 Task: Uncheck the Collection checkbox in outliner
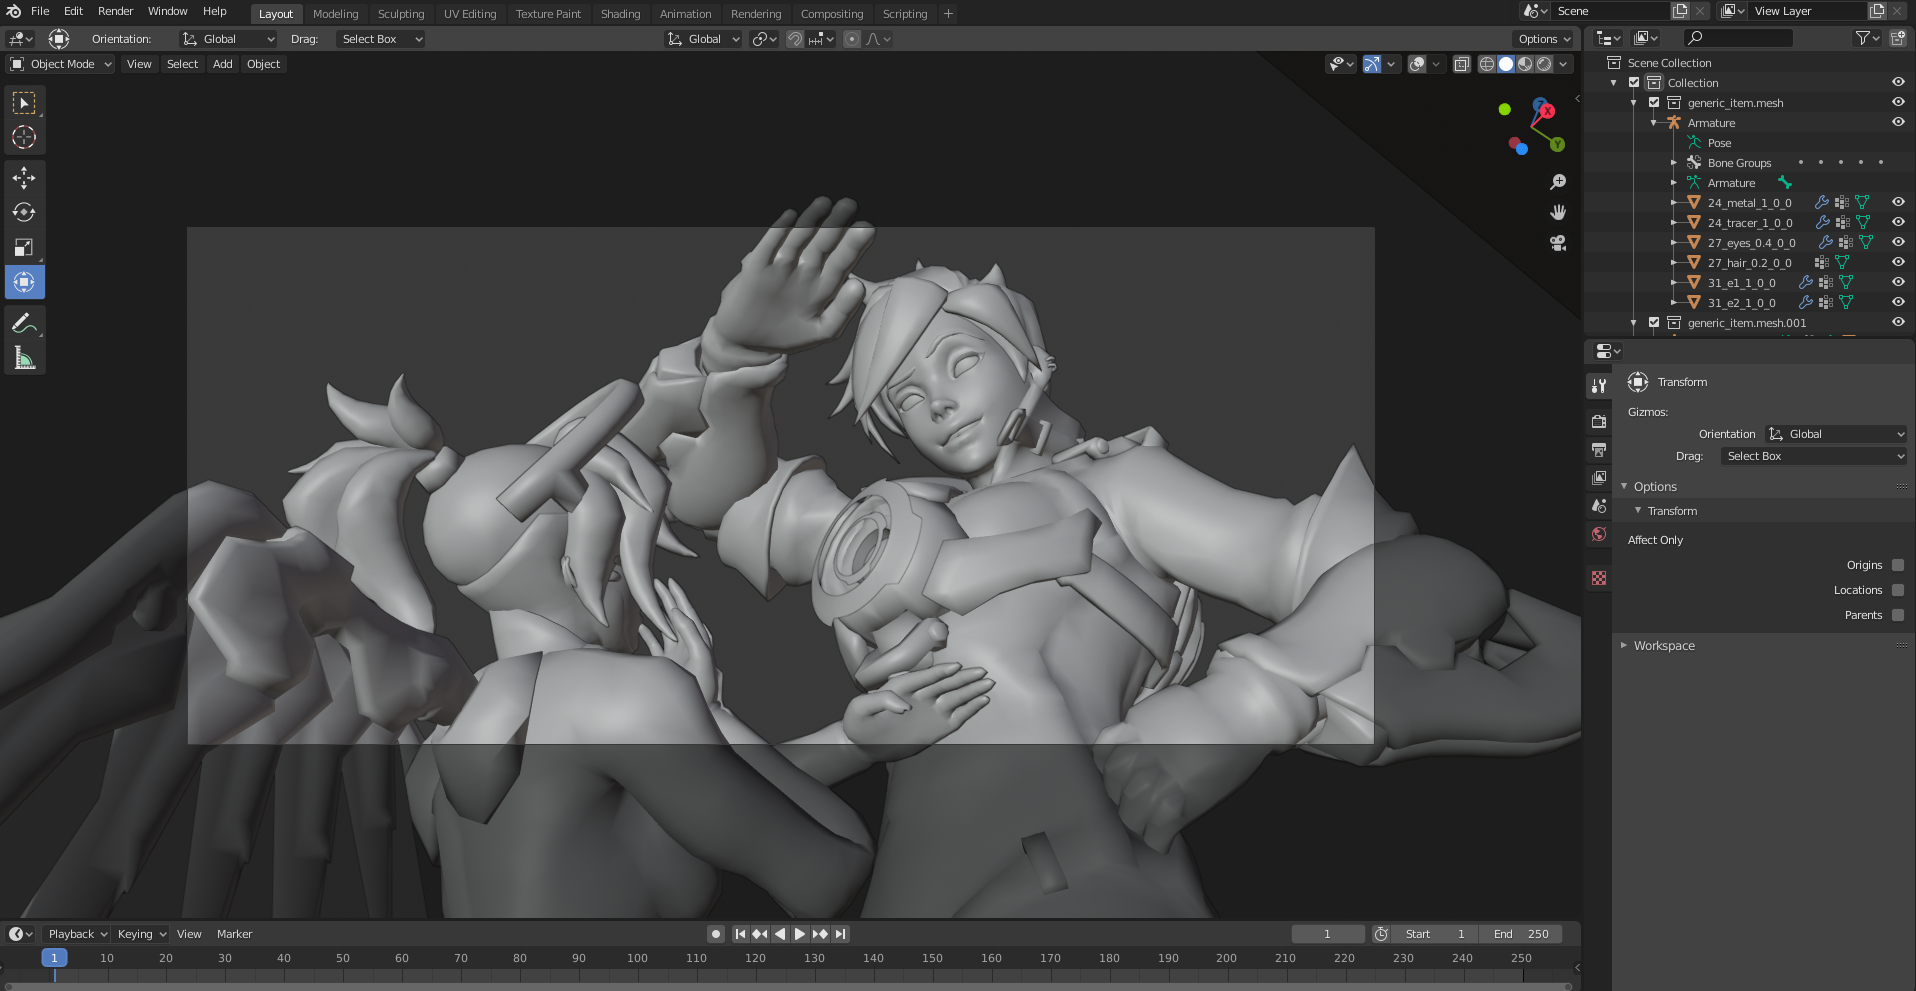1634,83
